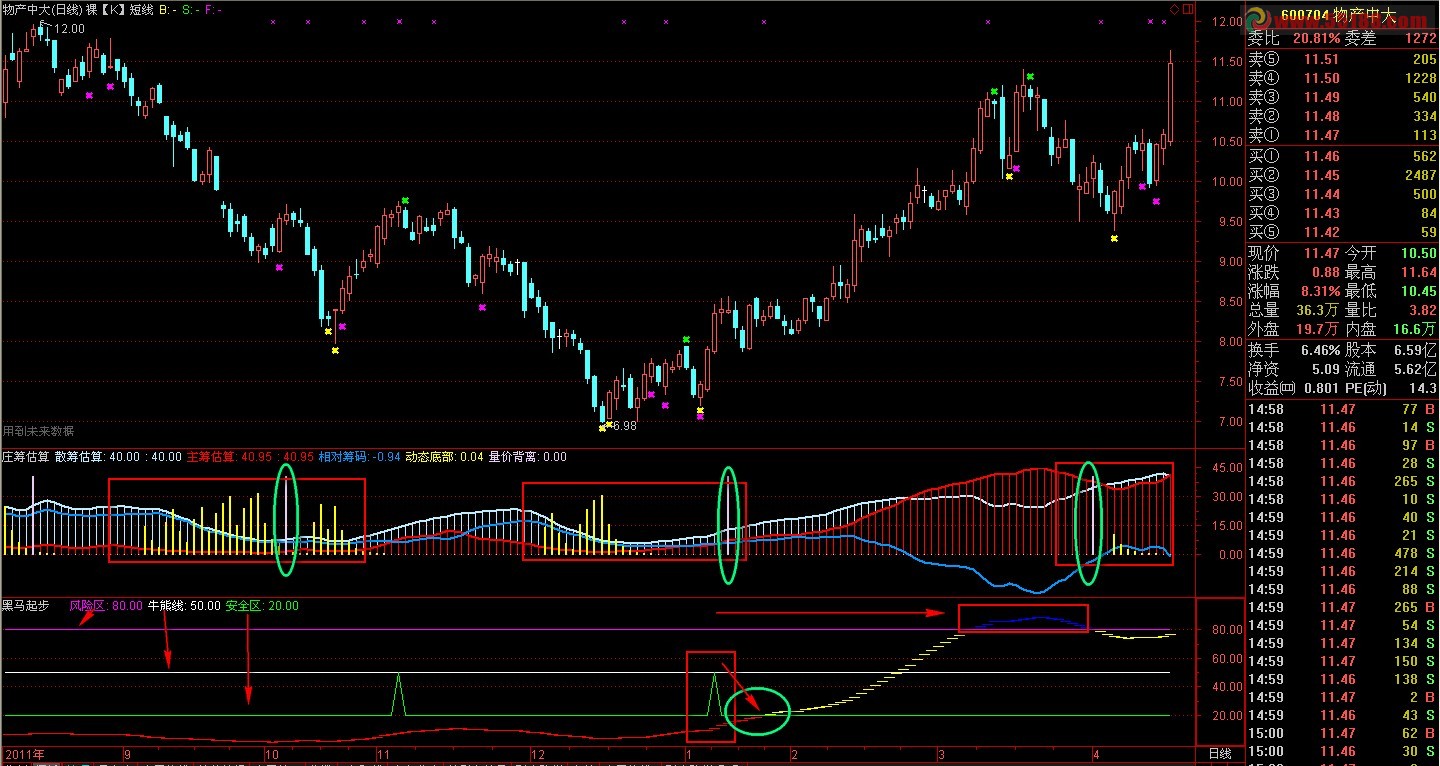
Task: Click the tick row with volume 478 S
Action: [x=1342, y=553]
